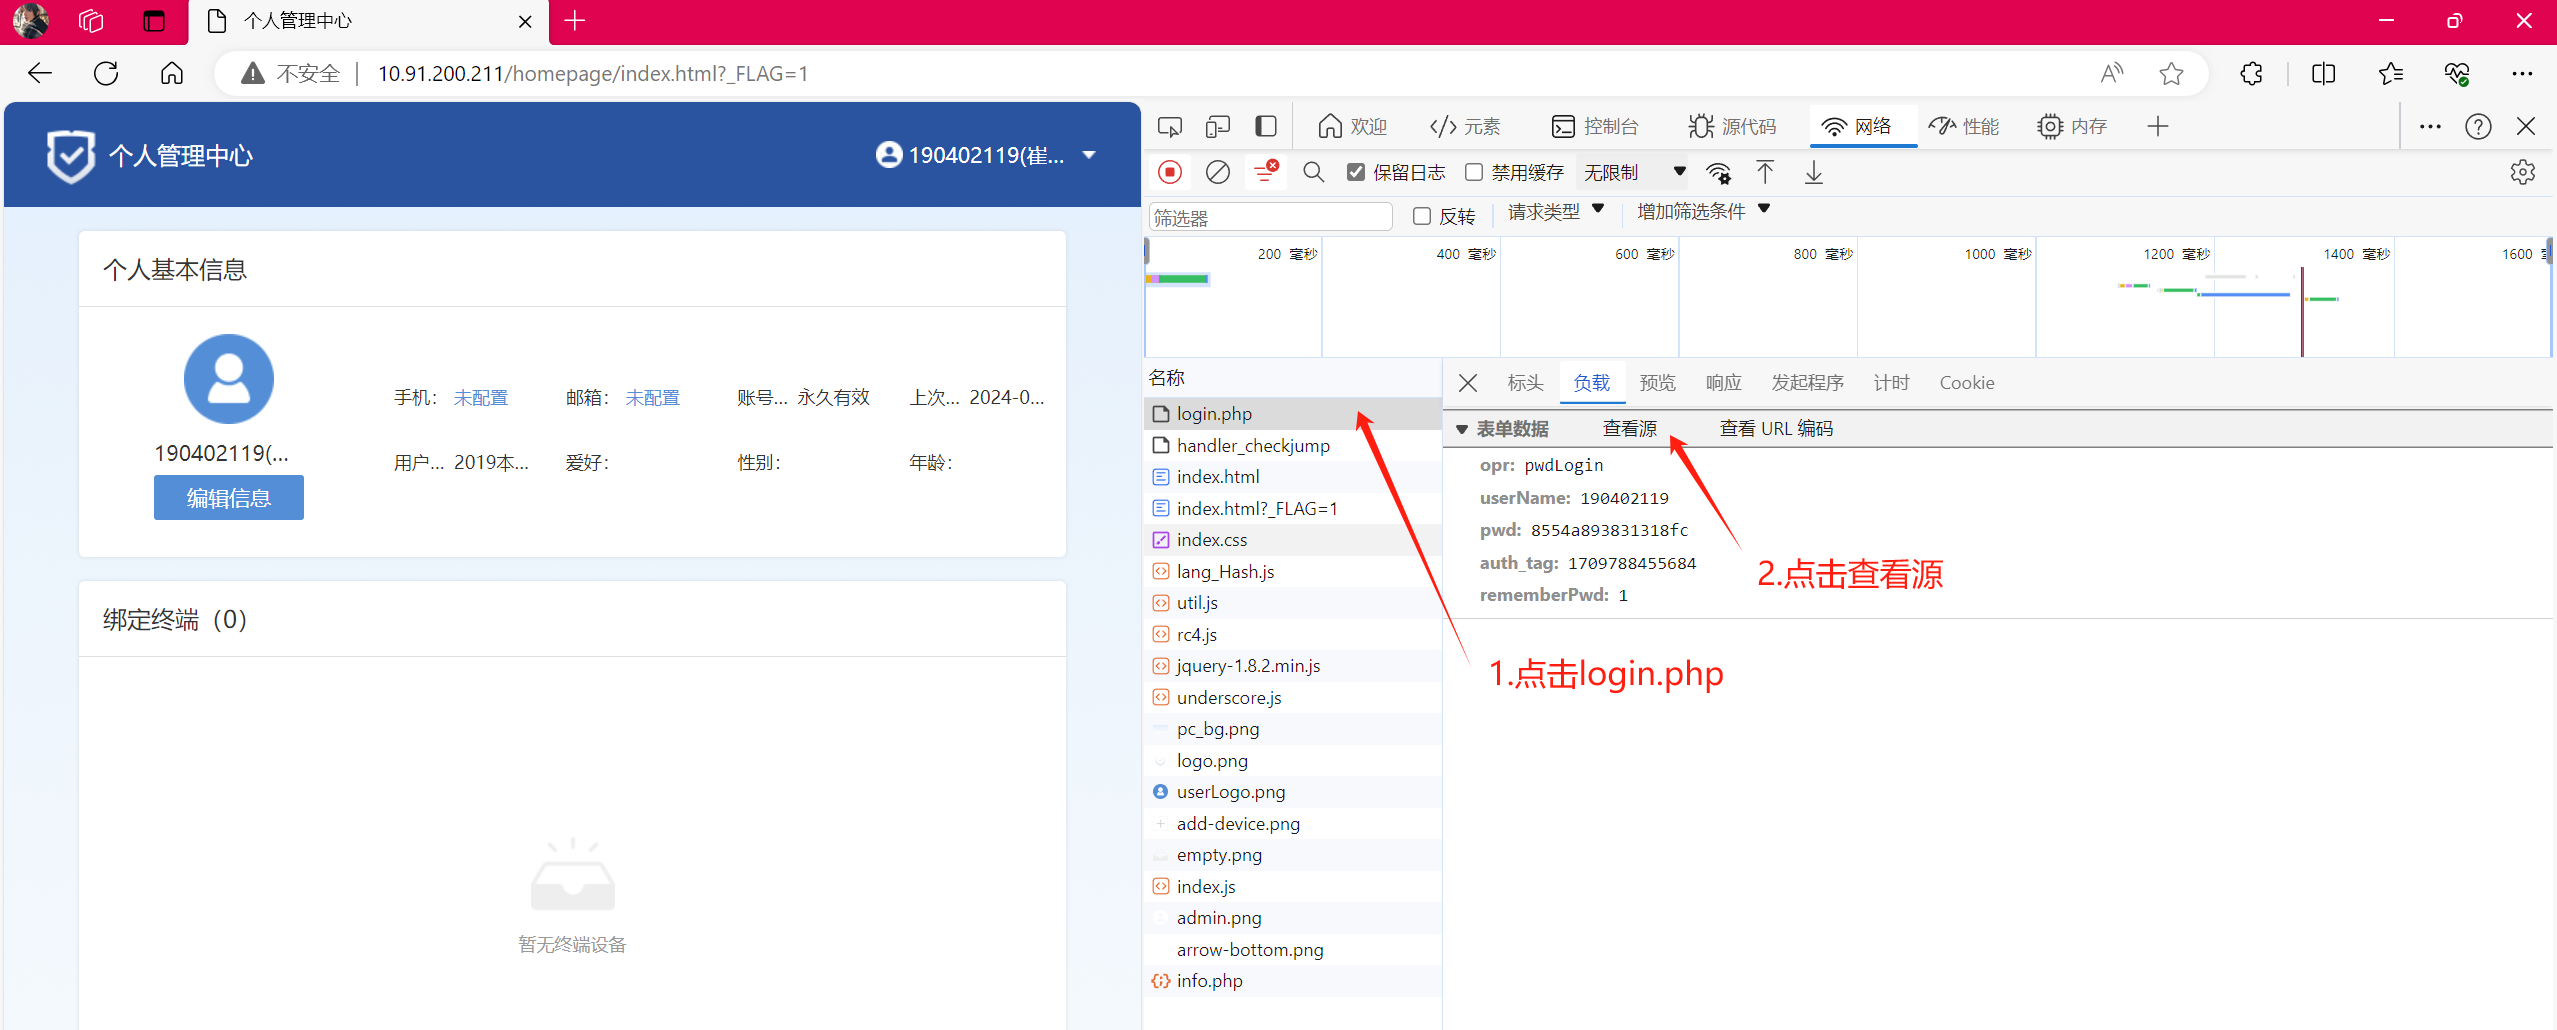Viewport: 2557px width, 1030px height.
Task: Export HAR file download arrow
Action: coord(1813,172)
